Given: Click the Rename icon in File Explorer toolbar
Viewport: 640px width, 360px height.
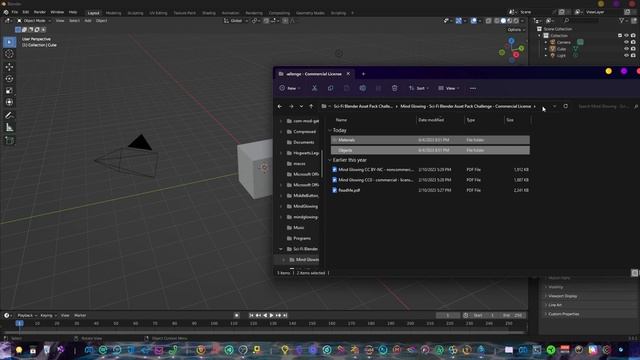Looking at the screenshot, I should click(x=362, y=88).
